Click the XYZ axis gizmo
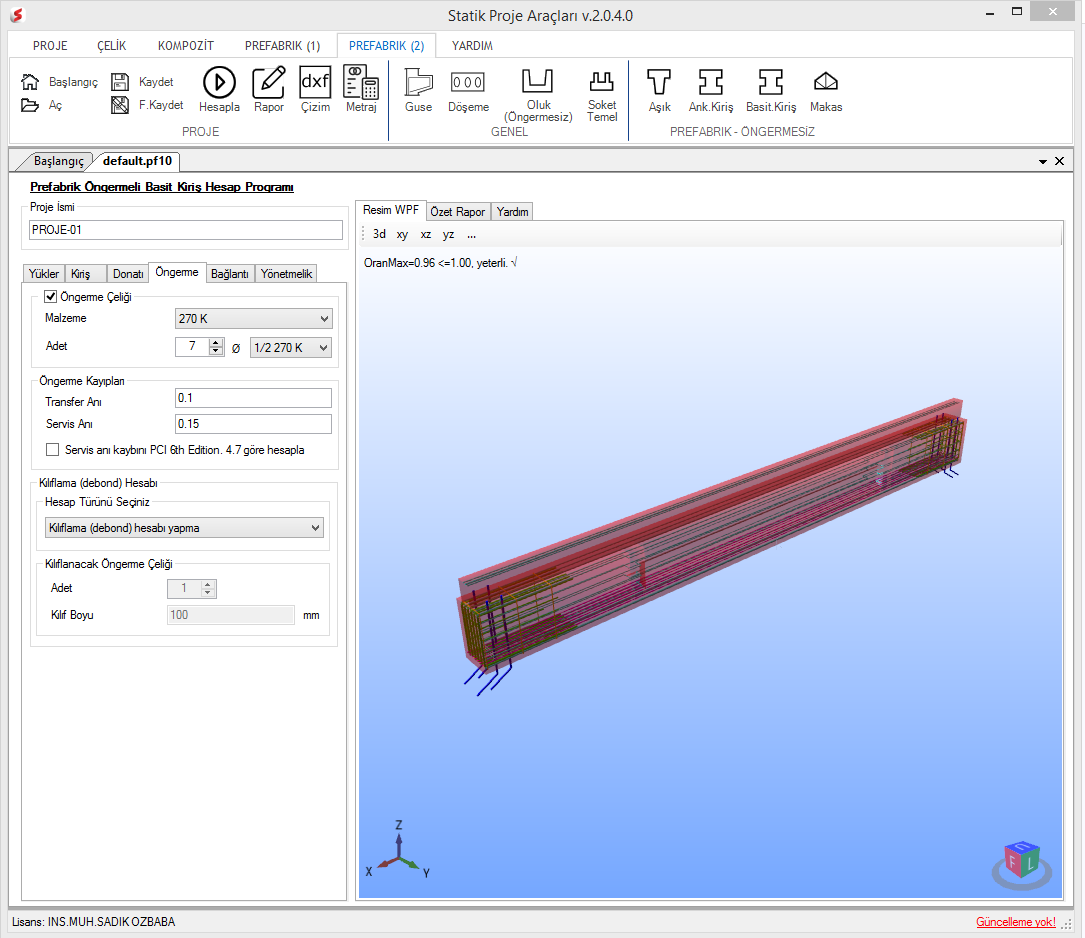Image resolution: width=1085 pixels, height=938 pixels. point(399,850)
